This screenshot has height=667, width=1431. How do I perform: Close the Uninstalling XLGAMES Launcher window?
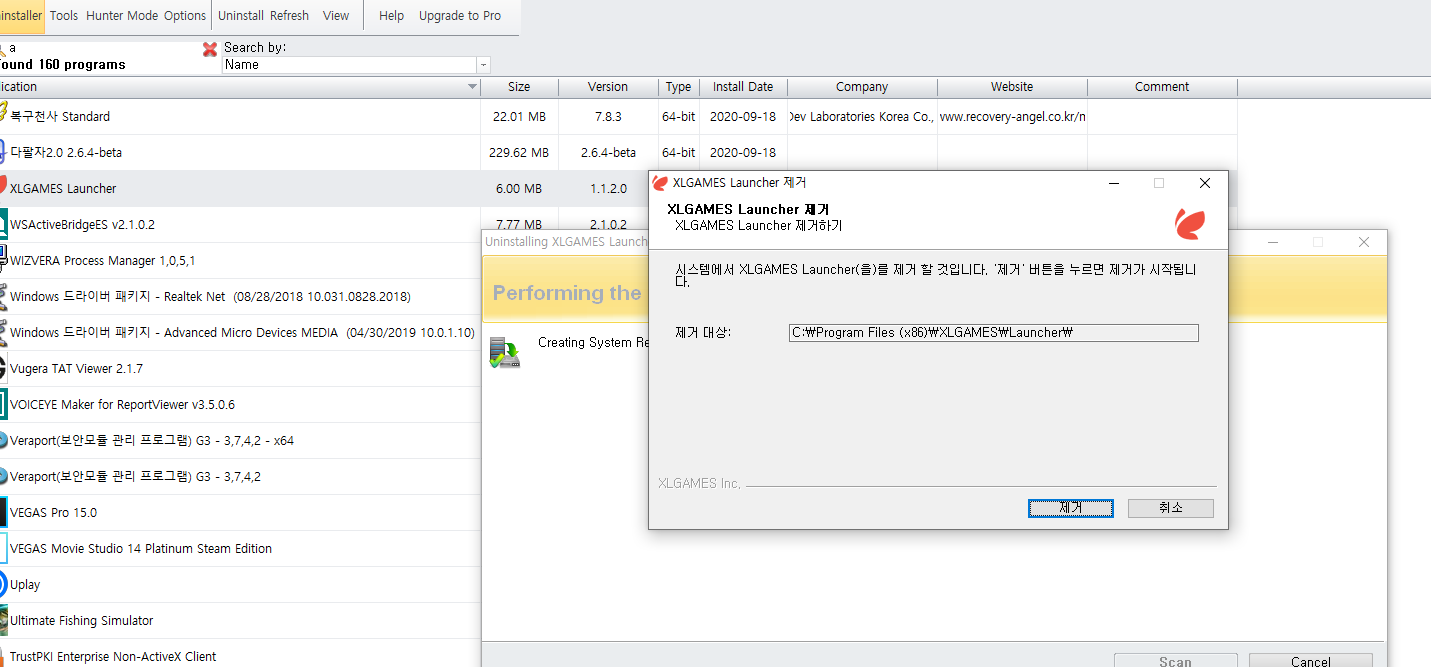pyautogui.click(x=1363, y=242)
